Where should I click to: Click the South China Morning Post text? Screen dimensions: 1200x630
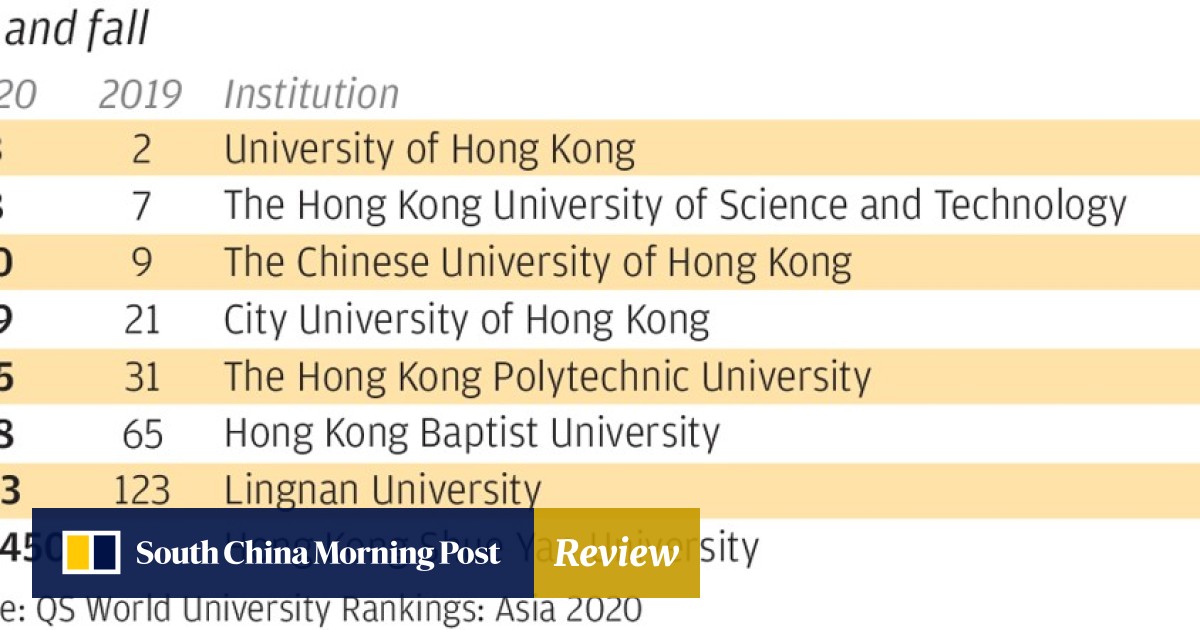(318, 553)
